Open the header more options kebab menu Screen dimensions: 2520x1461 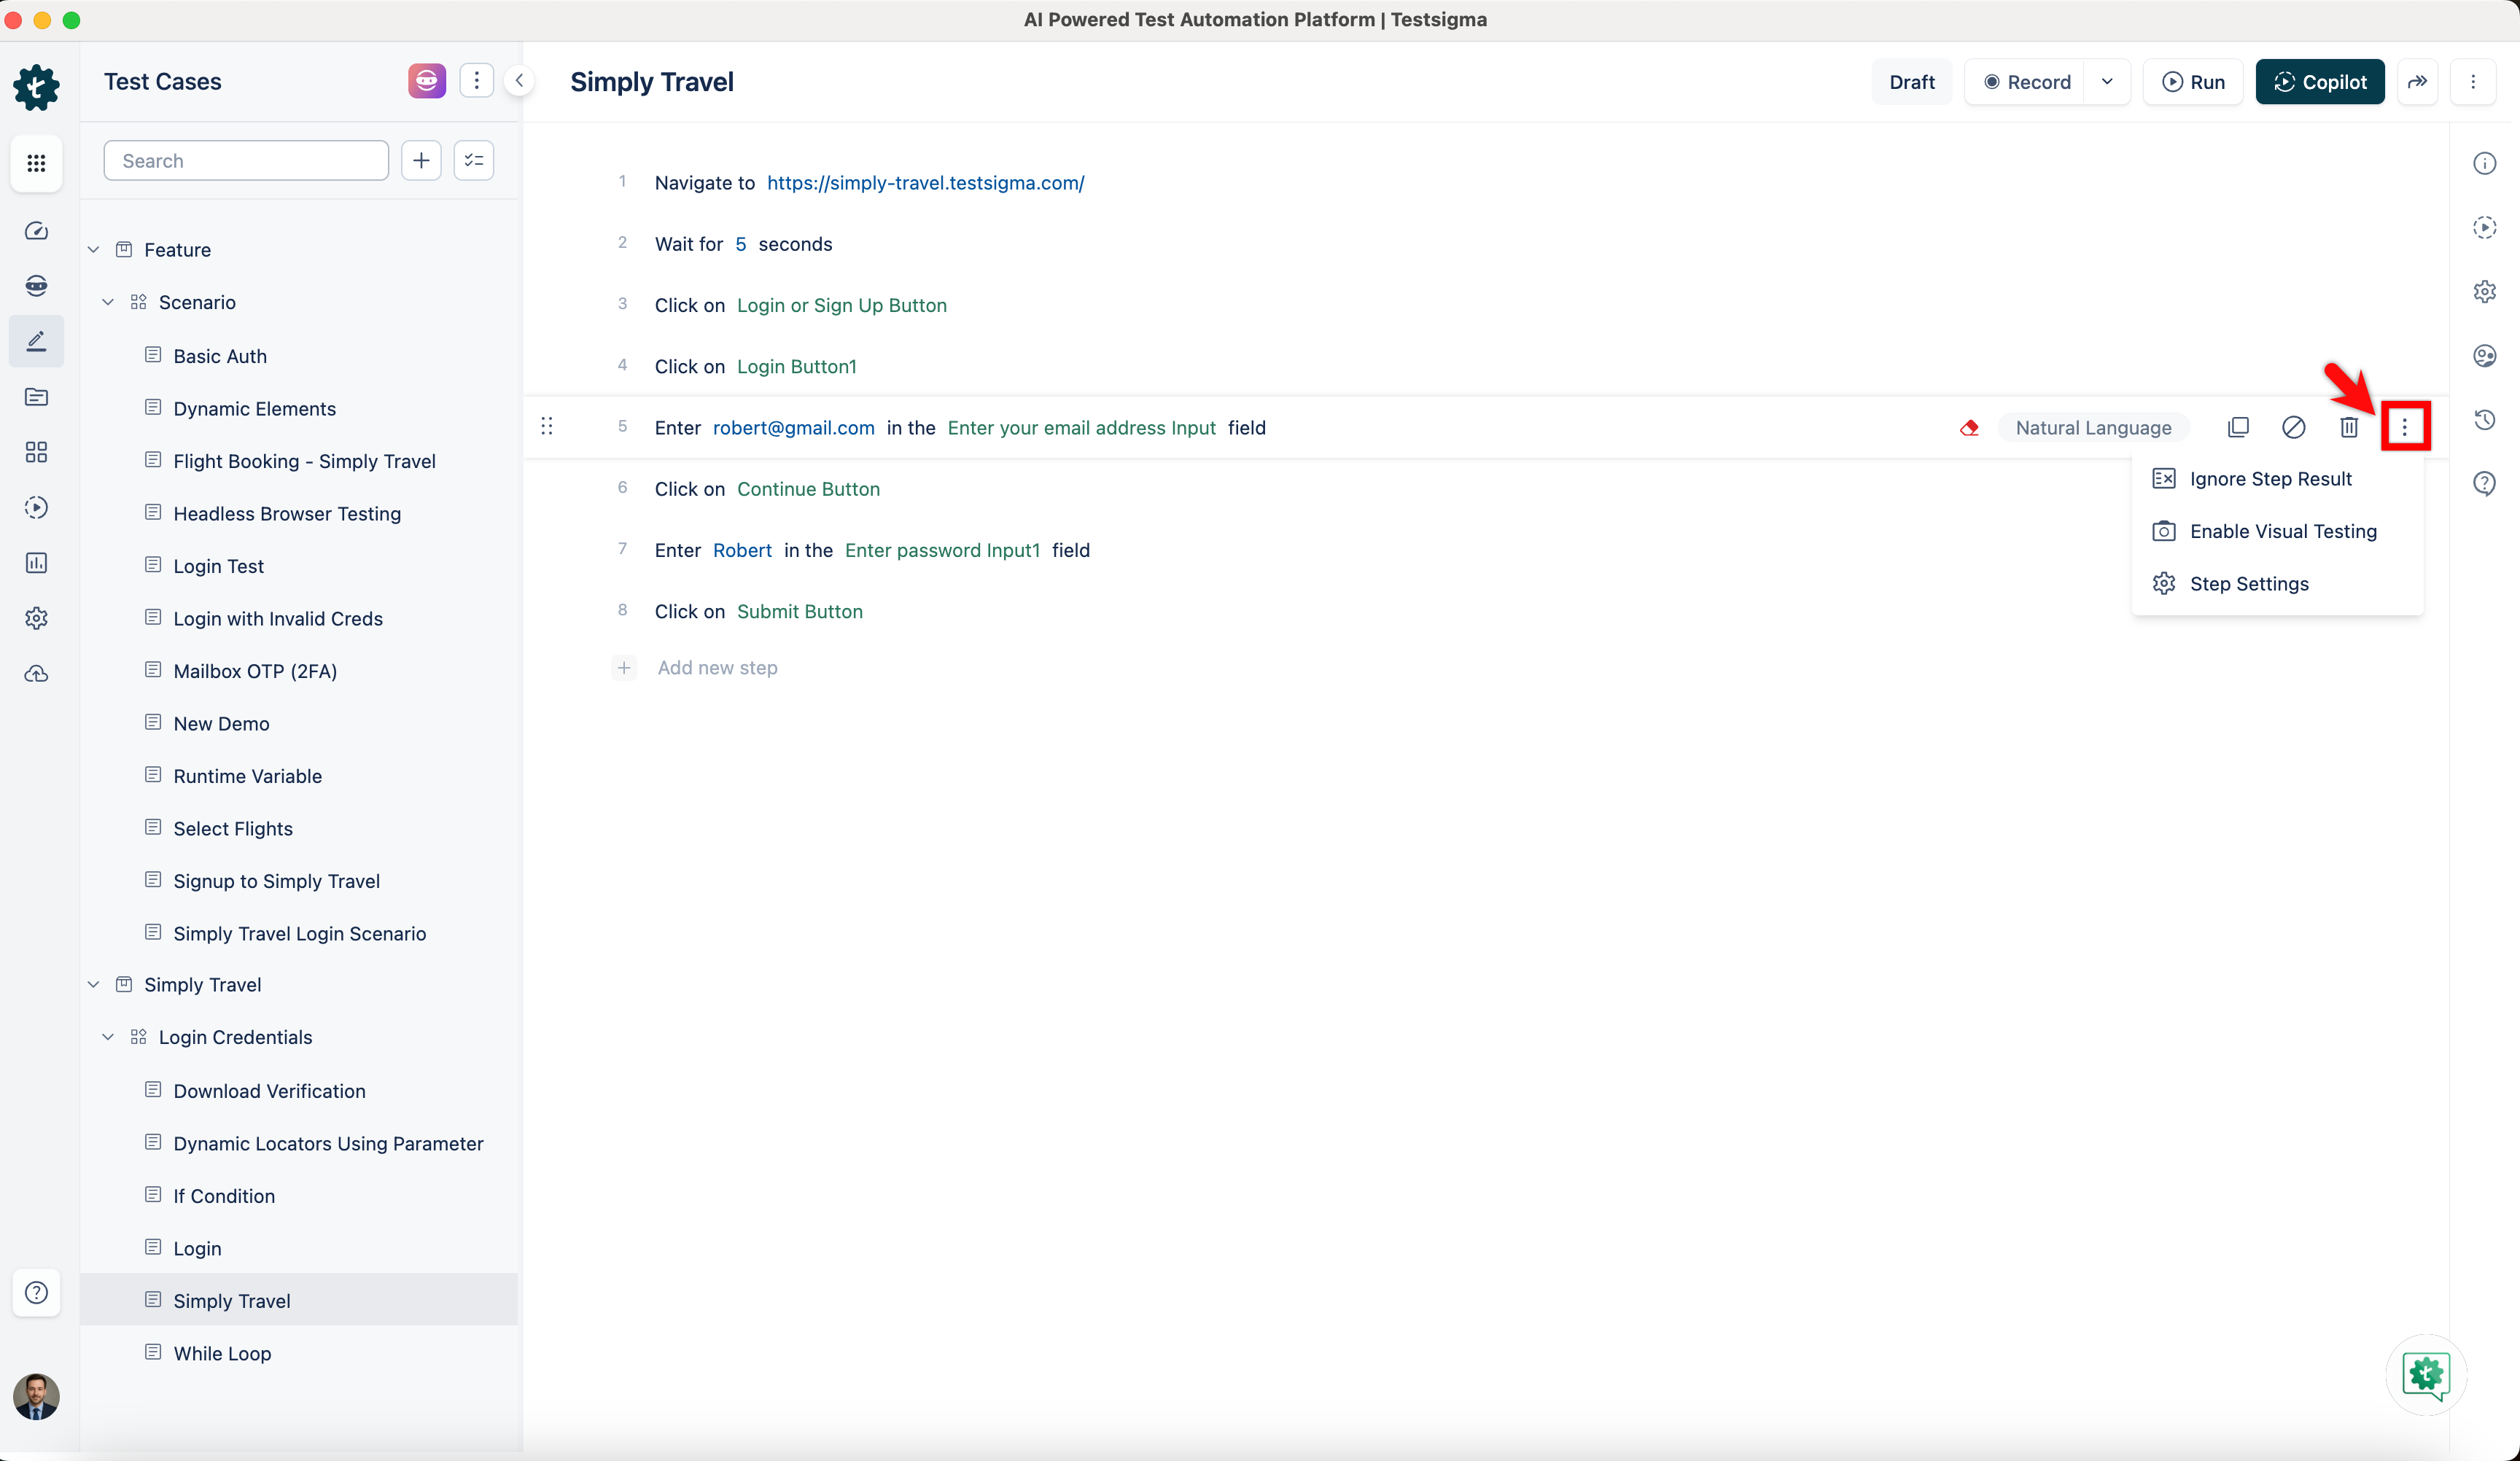[x=2473, y=82]
